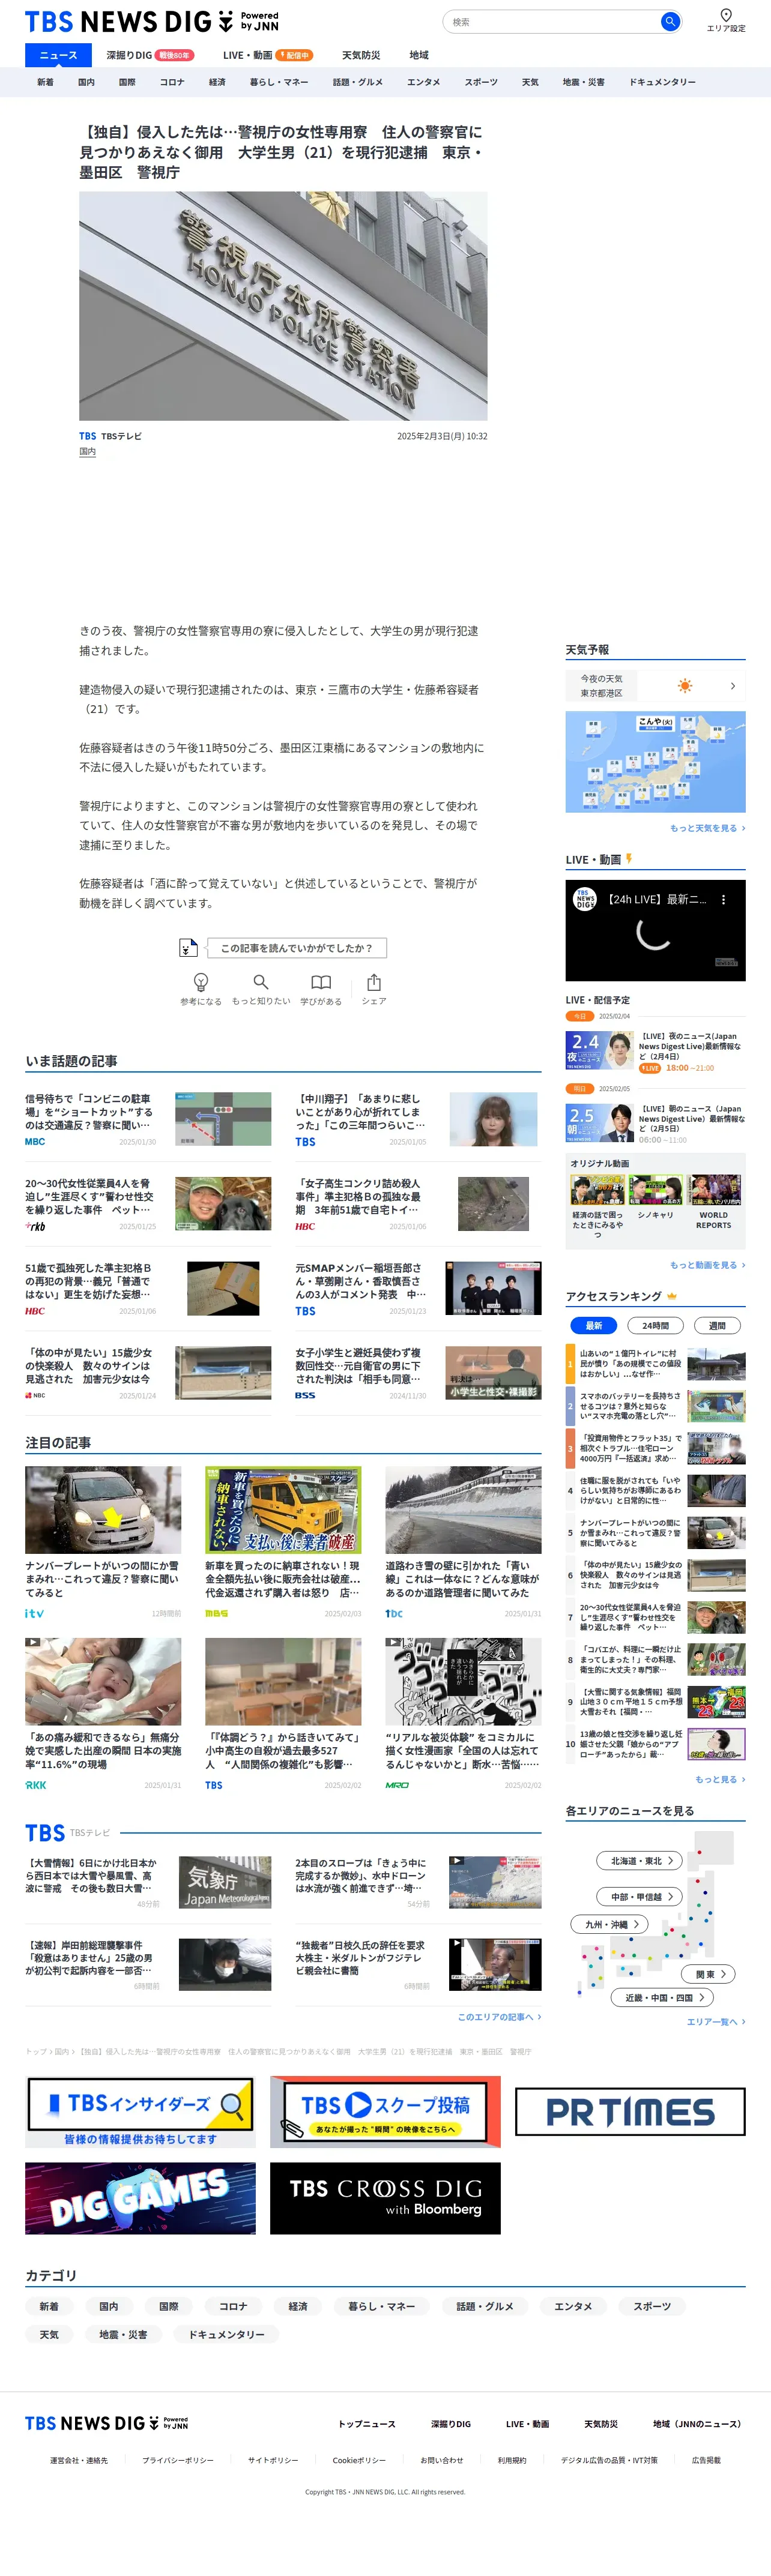The image size is (771, 2576).
Task: Open the 気象庁 heavy snow article thumbnail
Action: pos(225,1883)
